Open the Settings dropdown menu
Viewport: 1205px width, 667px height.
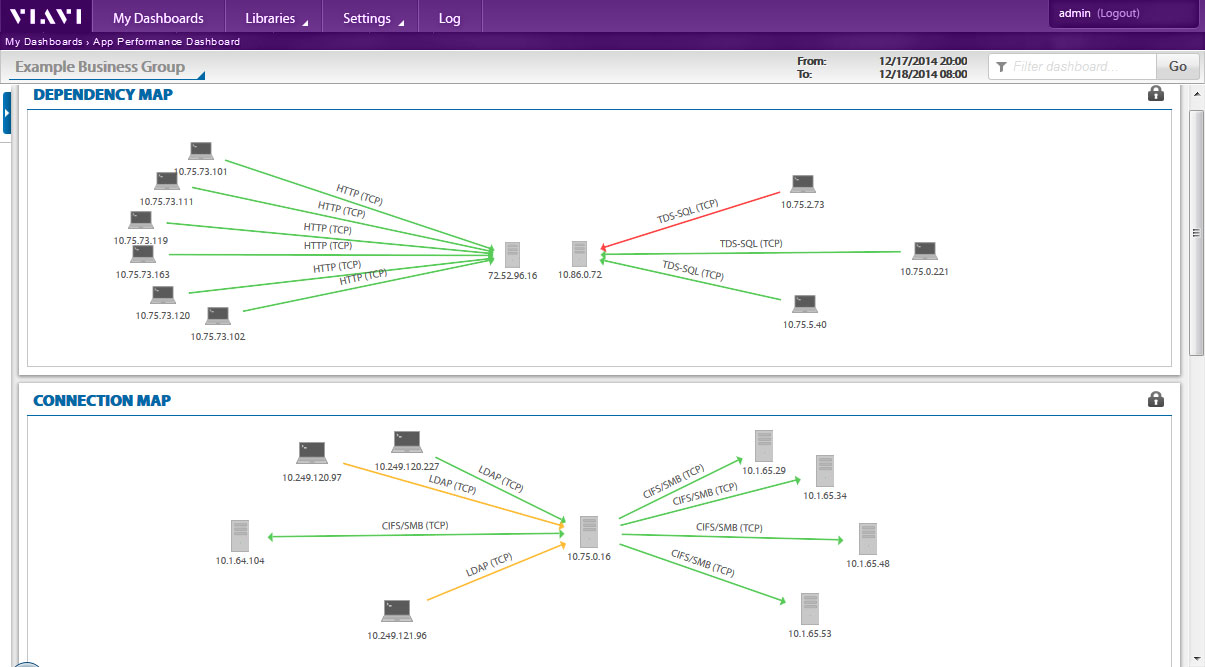click(x=373, y=18)
